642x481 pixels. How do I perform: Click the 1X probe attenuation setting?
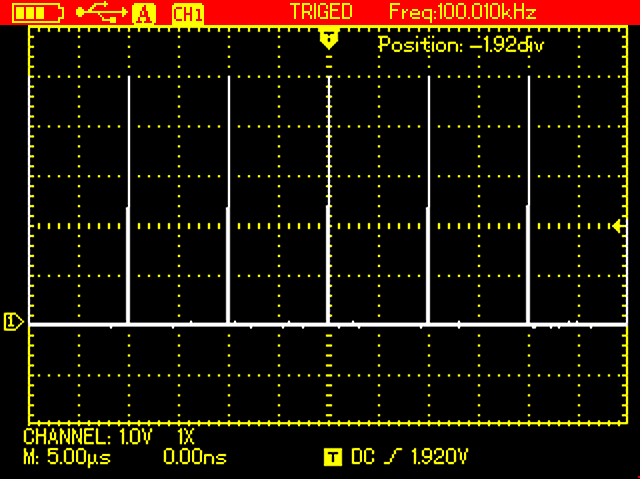186,437
